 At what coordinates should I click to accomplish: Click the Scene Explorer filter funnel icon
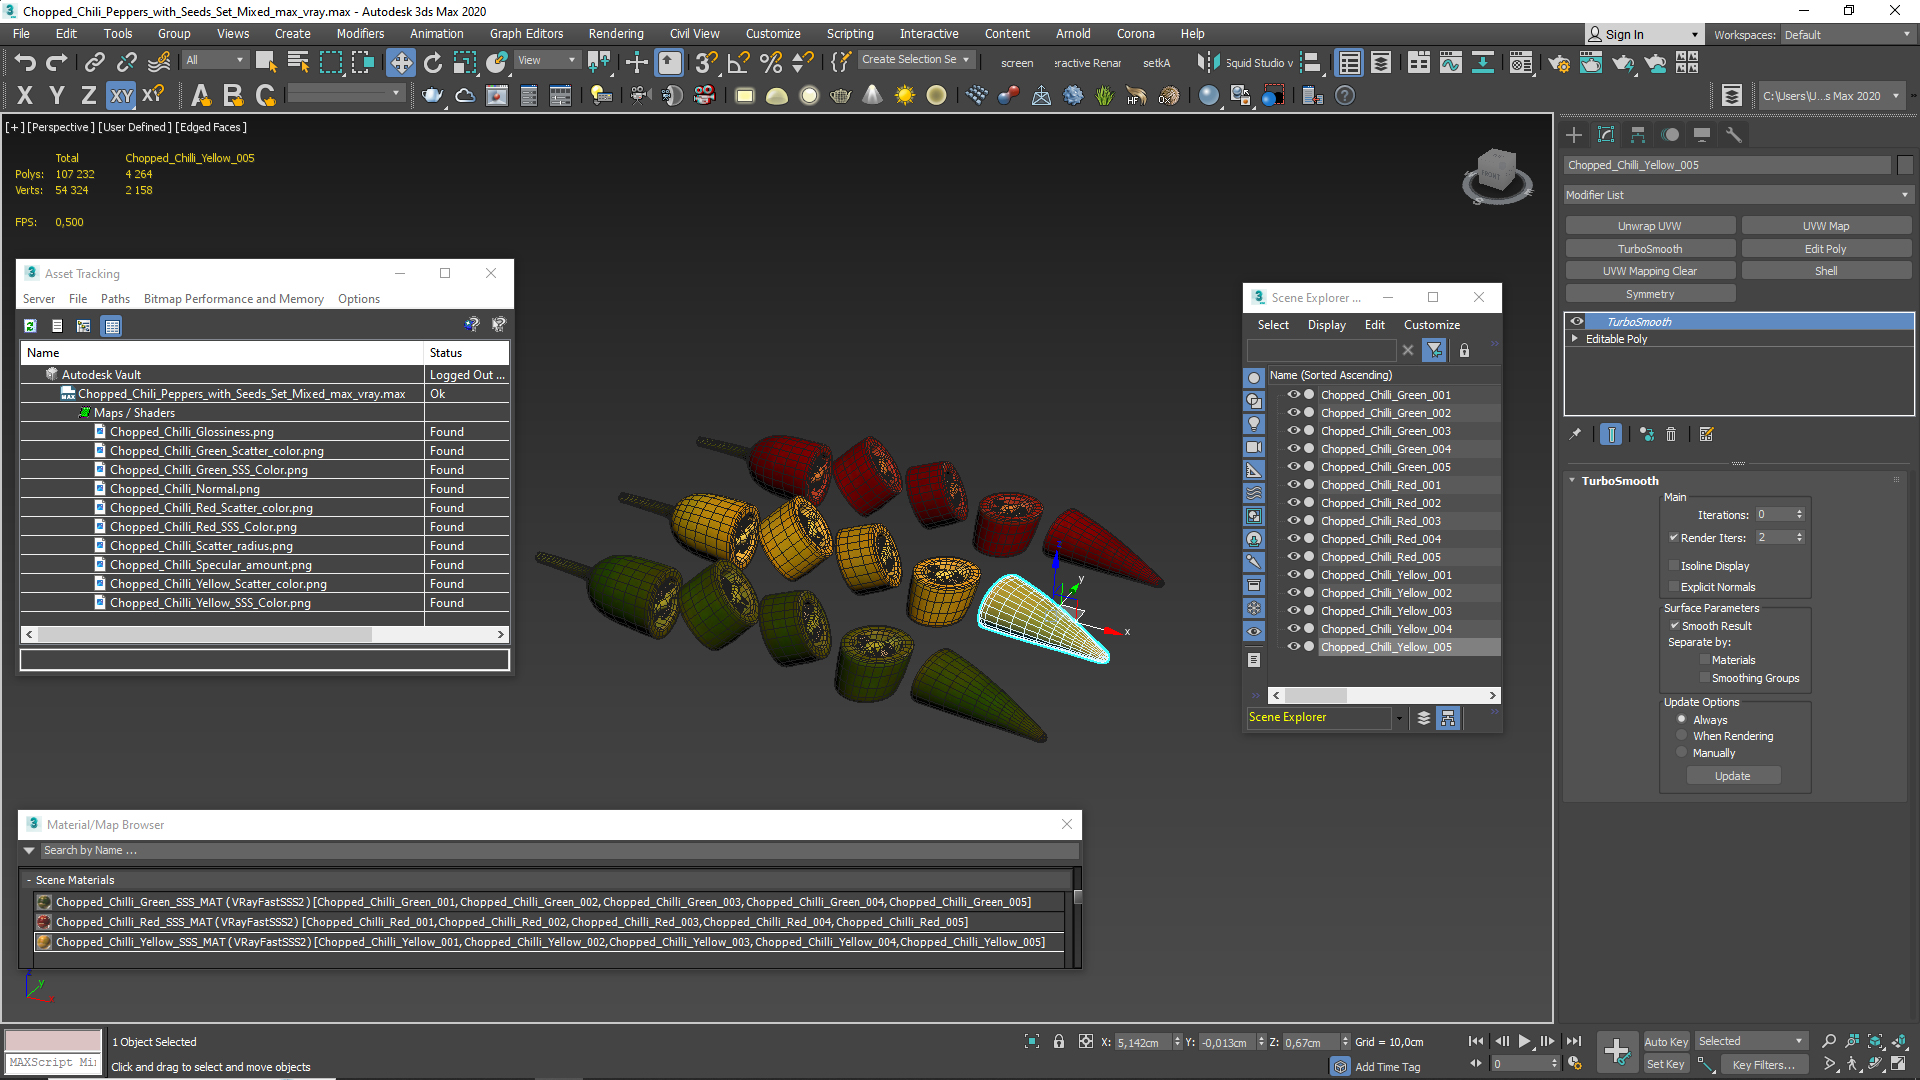[1435, 350]
